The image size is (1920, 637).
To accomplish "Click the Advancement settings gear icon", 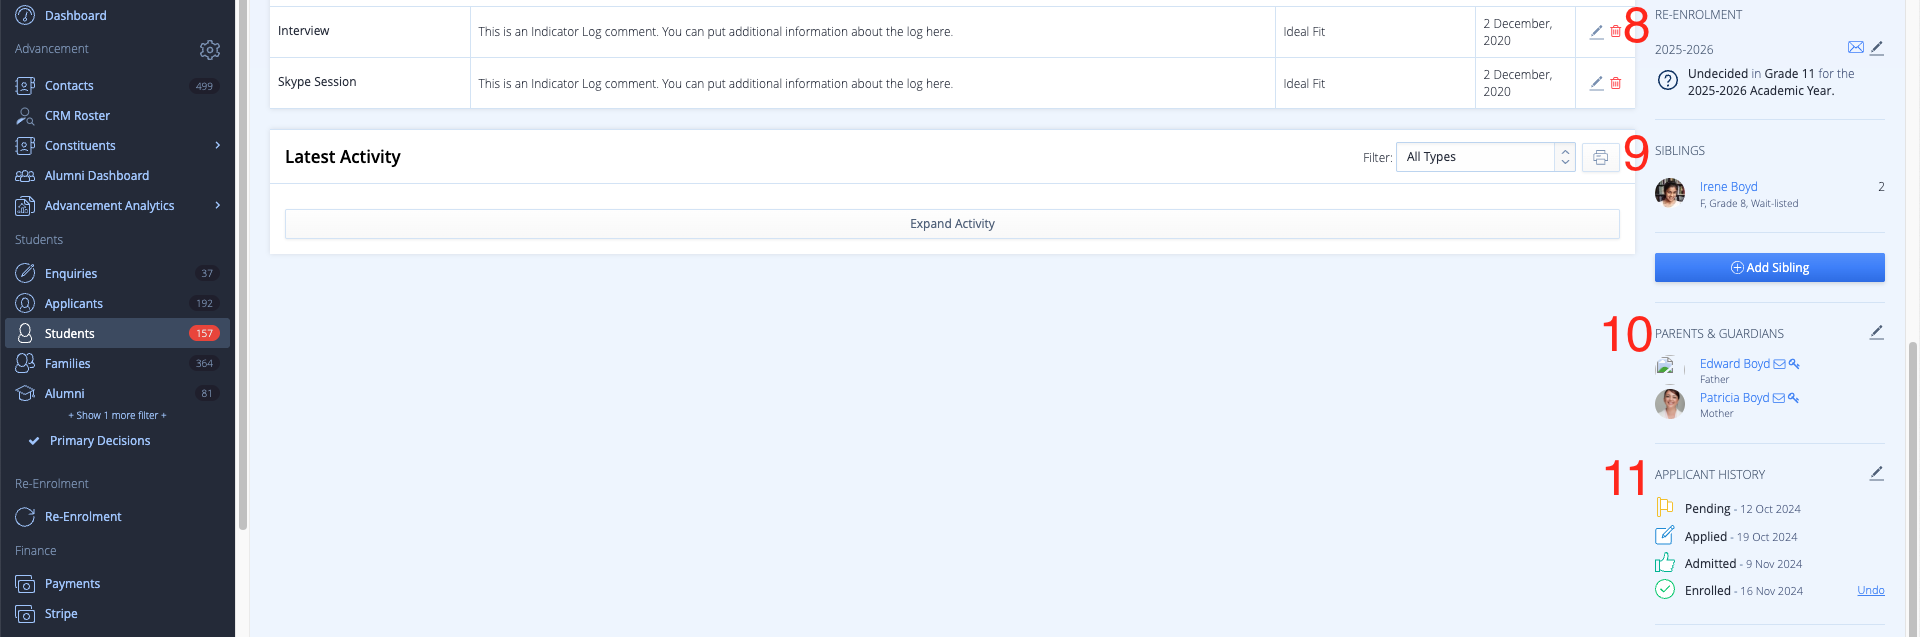I will click(209, 49).
